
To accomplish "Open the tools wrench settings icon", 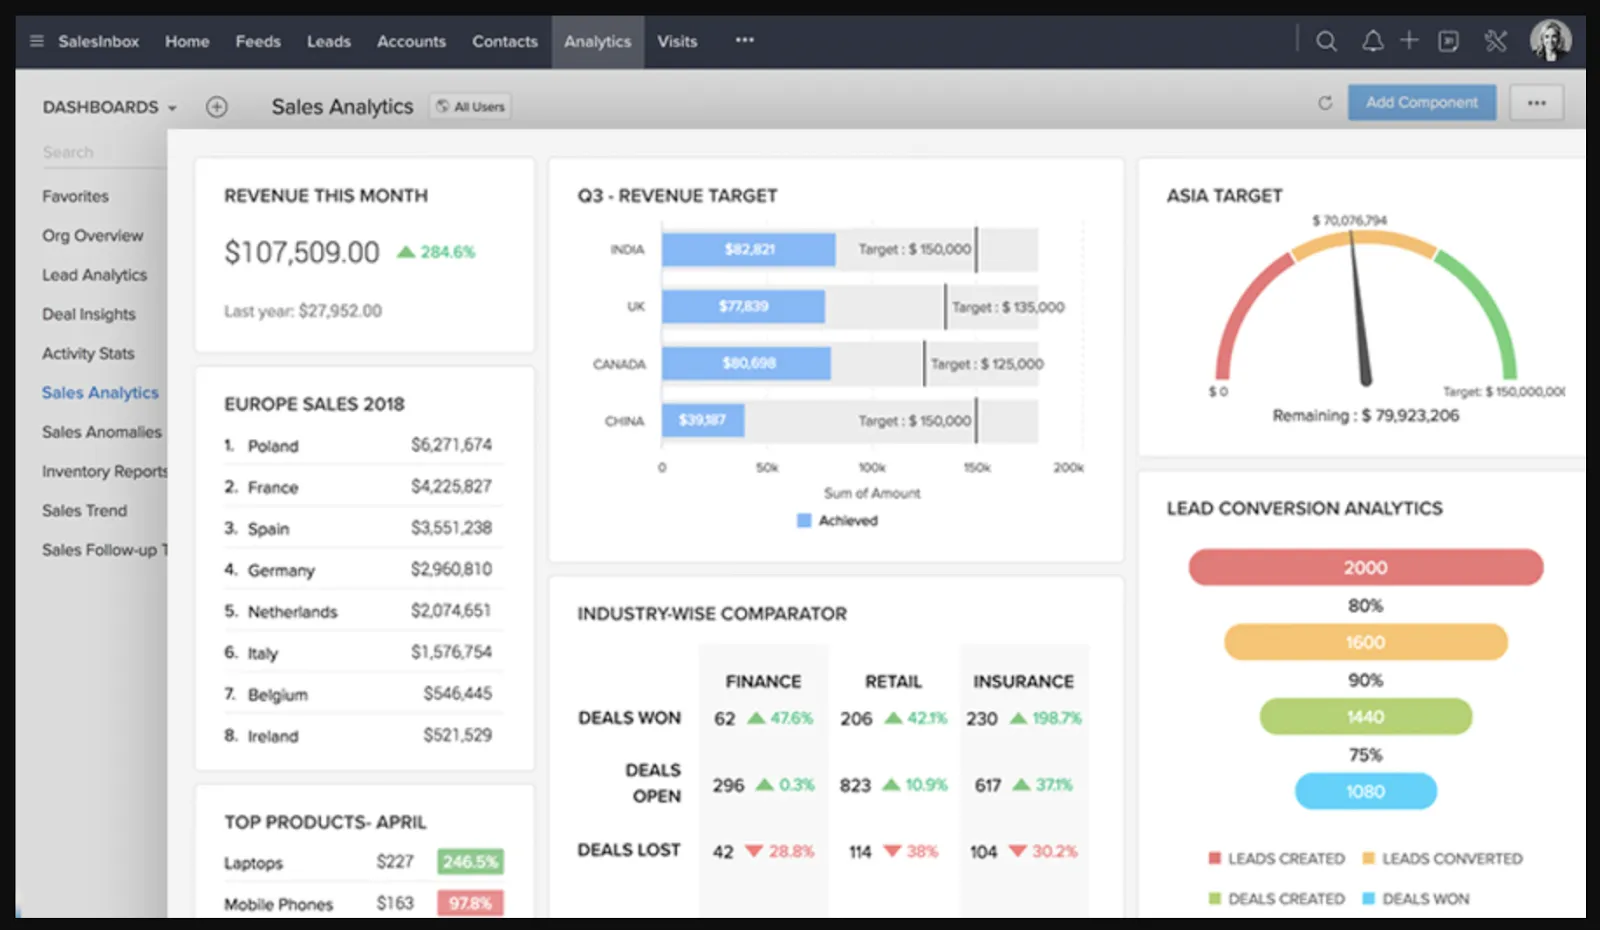I will tap(1495, 41).
